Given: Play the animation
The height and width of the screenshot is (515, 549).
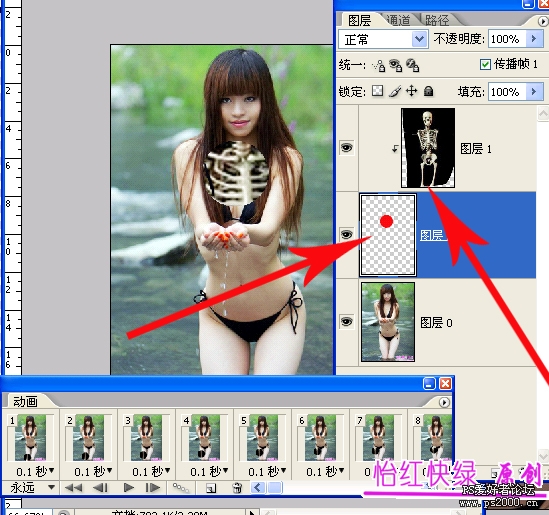Looking at the screenshot, I should pyautogui.click(x=129, y=487).
